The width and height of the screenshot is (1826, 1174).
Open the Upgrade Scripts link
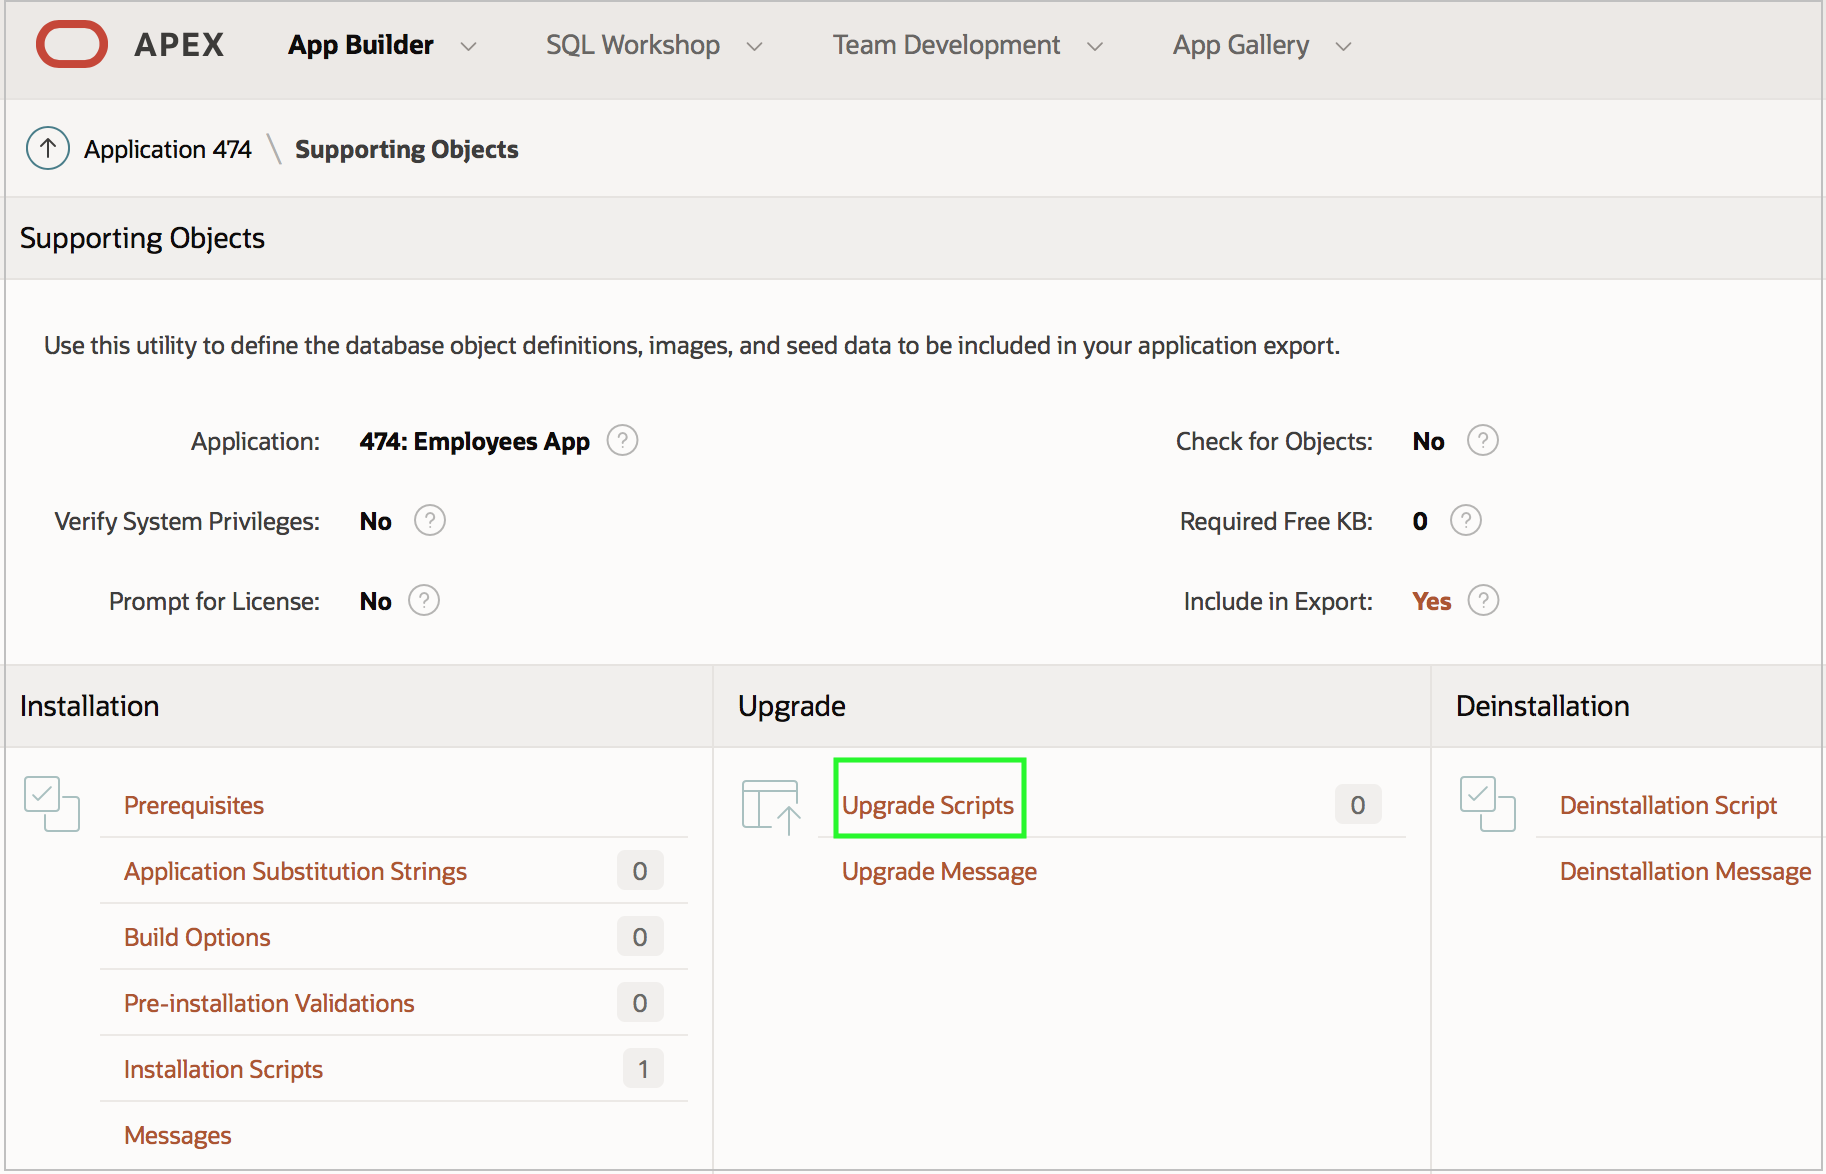pyautogui.click(x=928, y=805)
